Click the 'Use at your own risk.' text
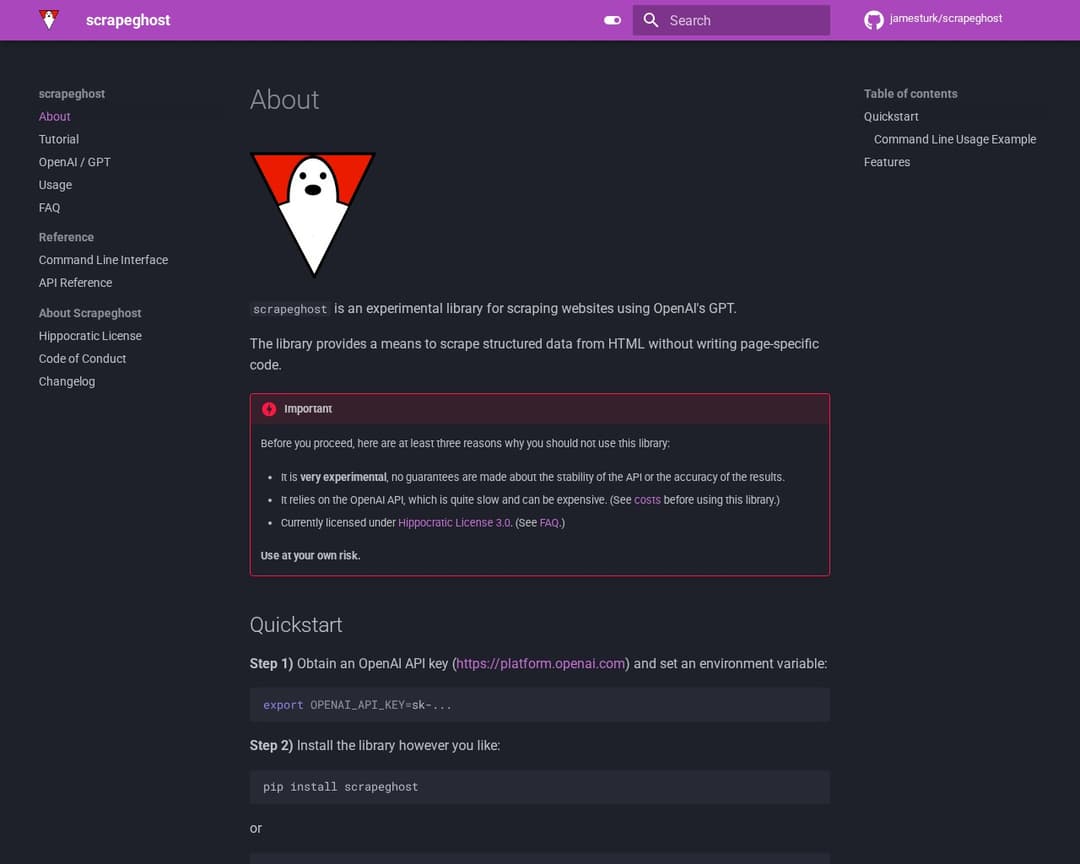This screenshot has height=864, width=1080. (310, 555)
